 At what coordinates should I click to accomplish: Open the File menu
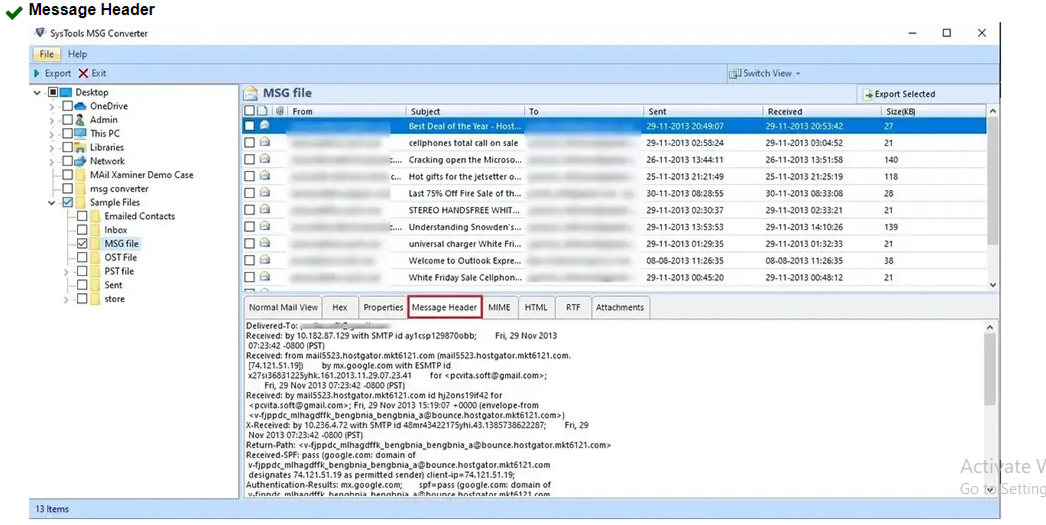[46, 54]
